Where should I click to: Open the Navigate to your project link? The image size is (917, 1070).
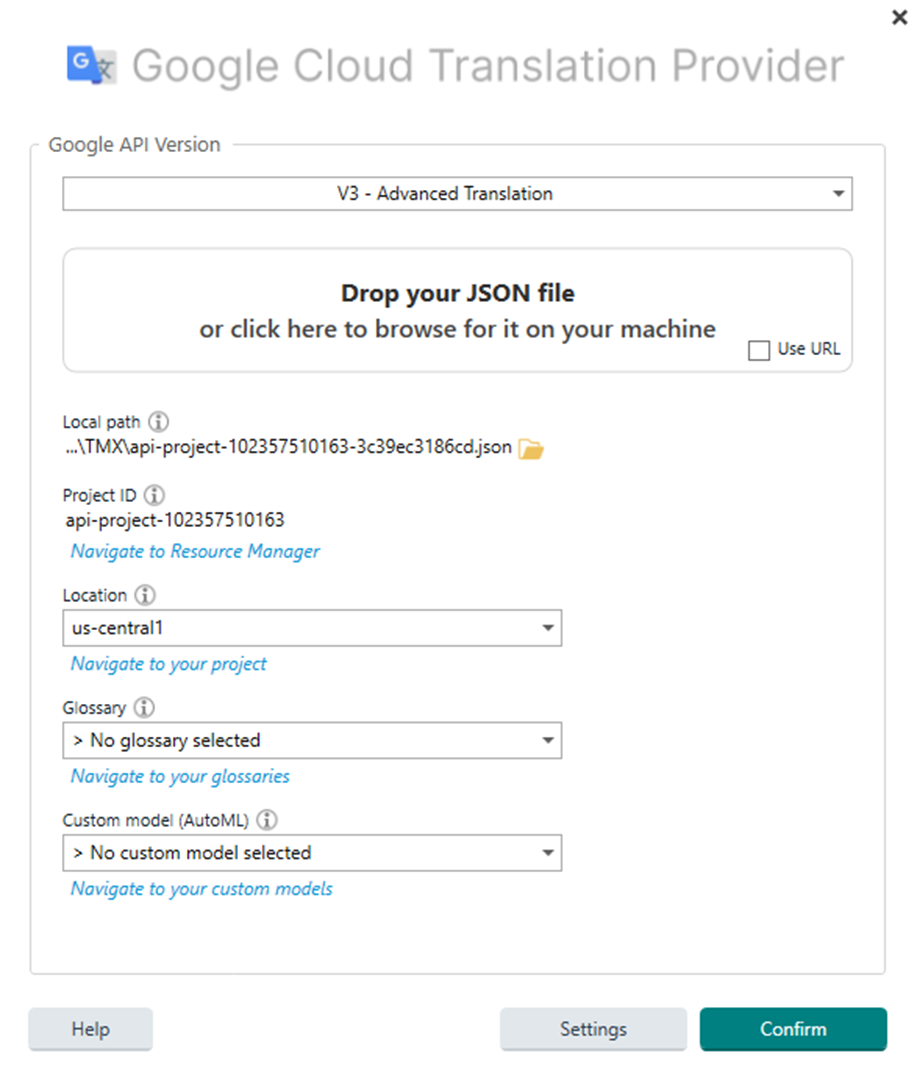(167, 663)
